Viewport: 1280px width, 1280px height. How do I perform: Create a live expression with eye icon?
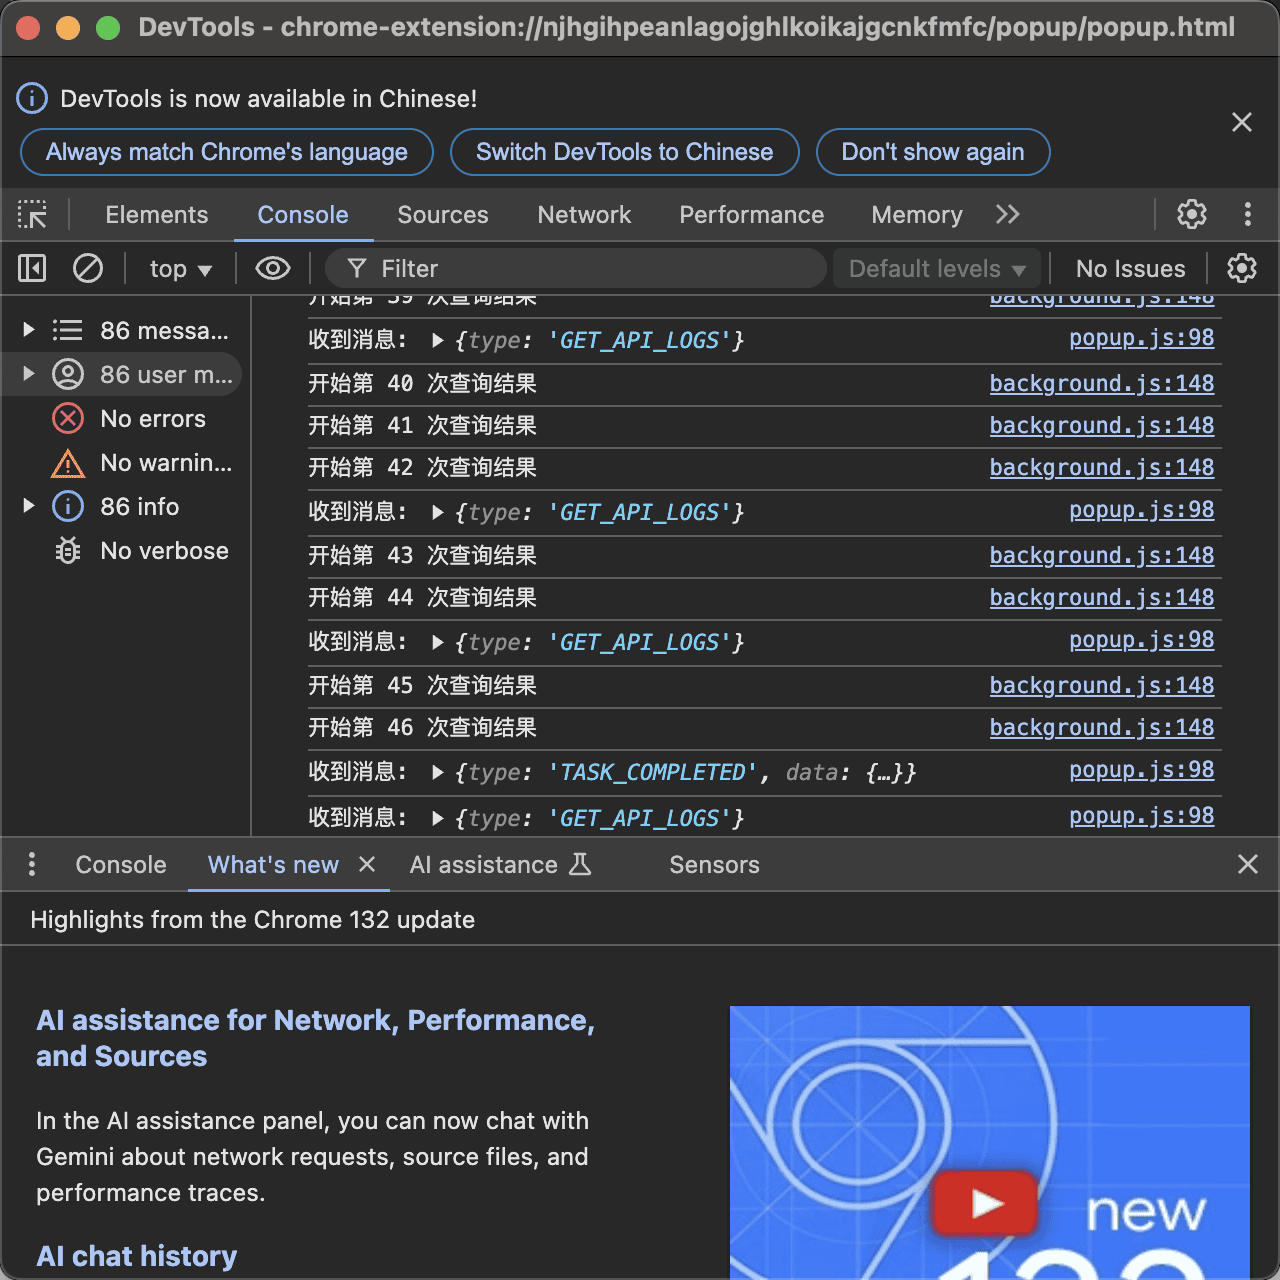point(273,268)
